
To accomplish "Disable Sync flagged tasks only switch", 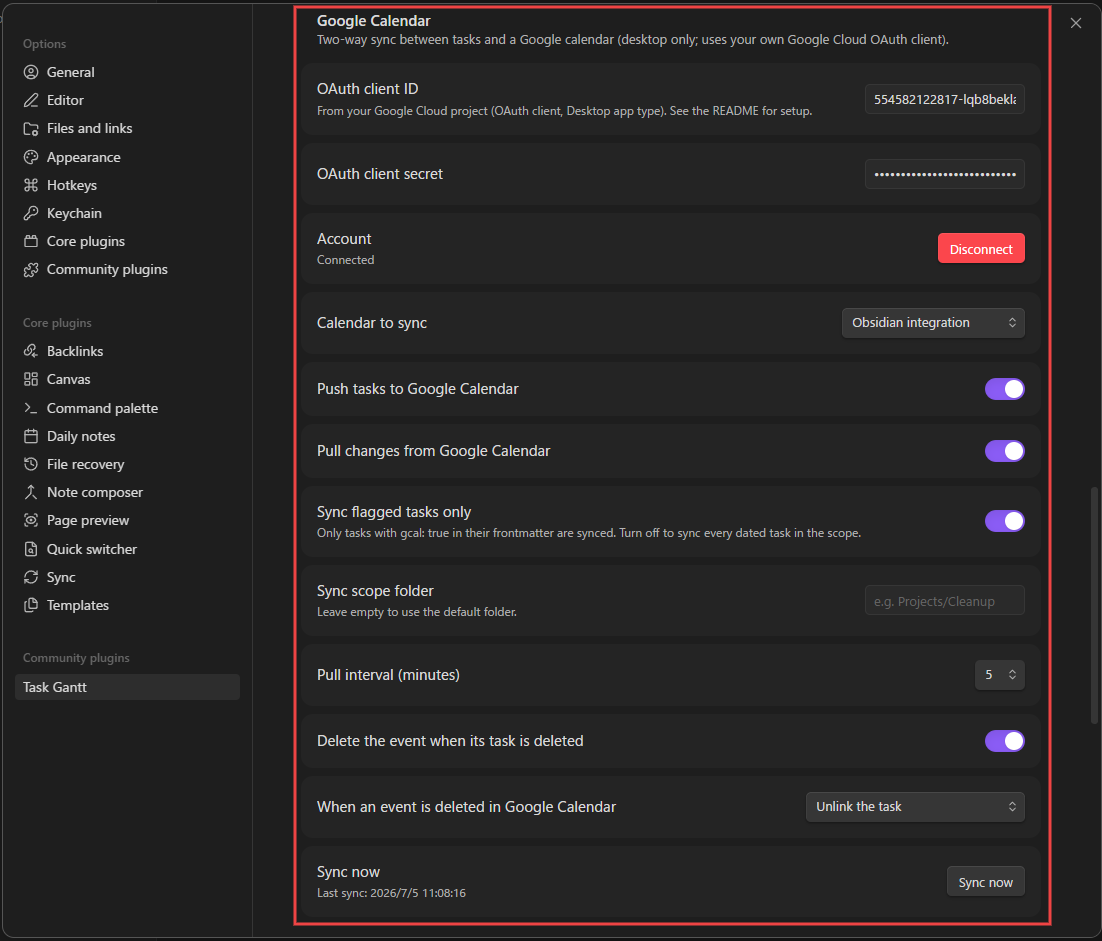I will point(1004,521).
